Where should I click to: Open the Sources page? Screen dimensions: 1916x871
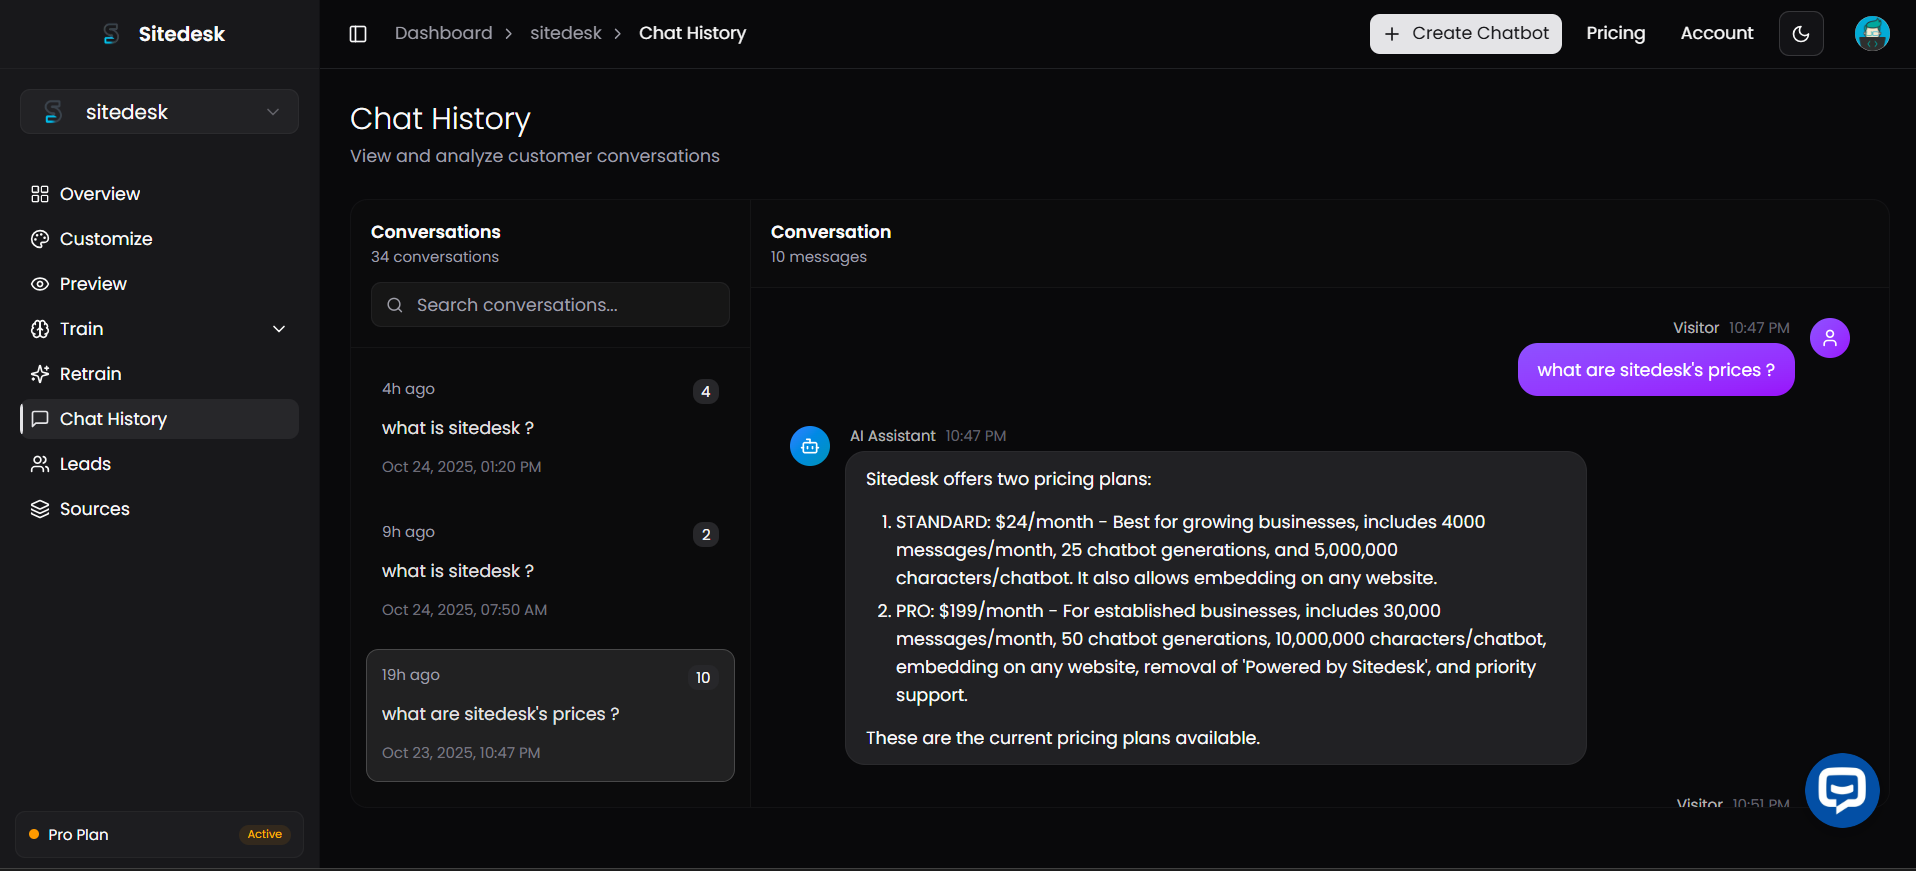click(94, 509)
